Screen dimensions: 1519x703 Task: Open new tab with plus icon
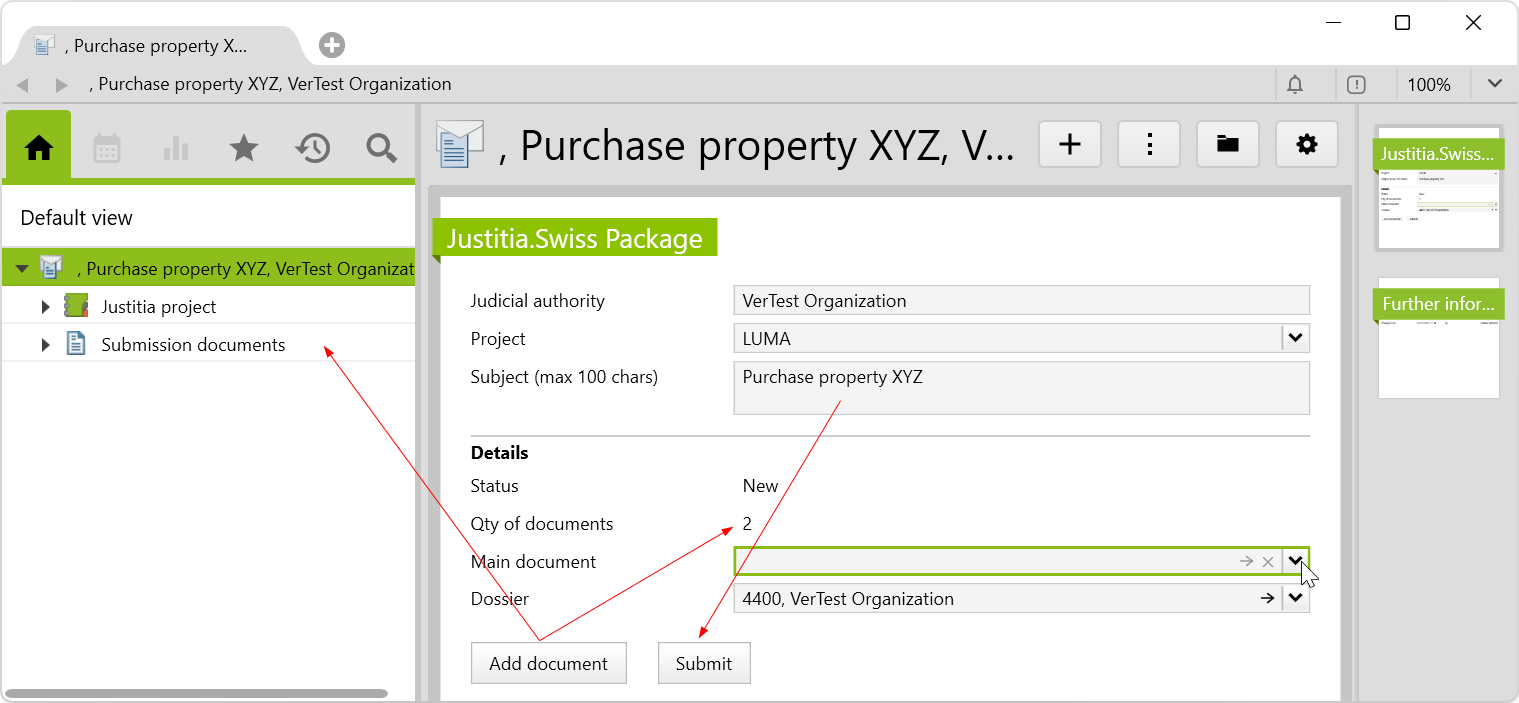pyautogui.click(x=332, y=45)
